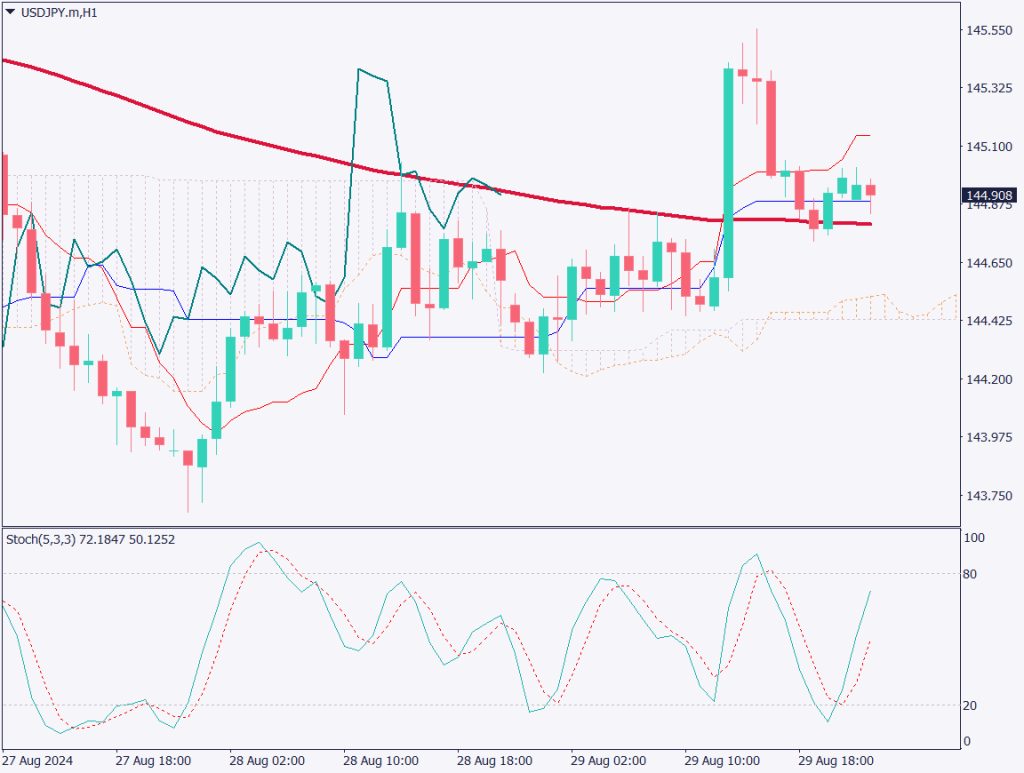The image size is (1024, 773).
Task: Click the stochastic 80 level label
Action: [x=970, y=574]
